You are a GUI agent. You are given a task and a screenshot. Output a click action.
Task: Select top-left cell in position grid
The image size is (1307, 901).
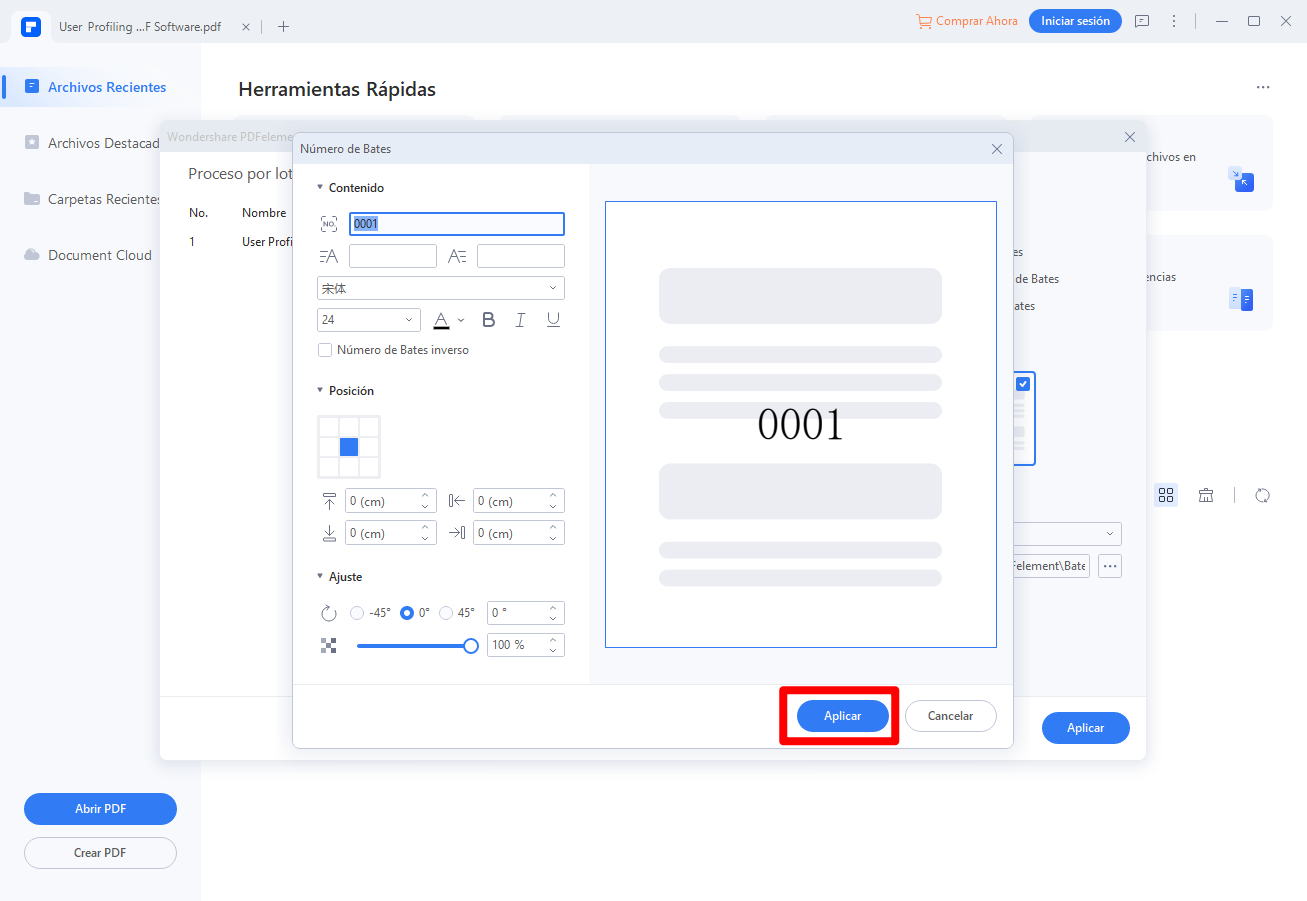pyautogui.click(x=329, y=427)
